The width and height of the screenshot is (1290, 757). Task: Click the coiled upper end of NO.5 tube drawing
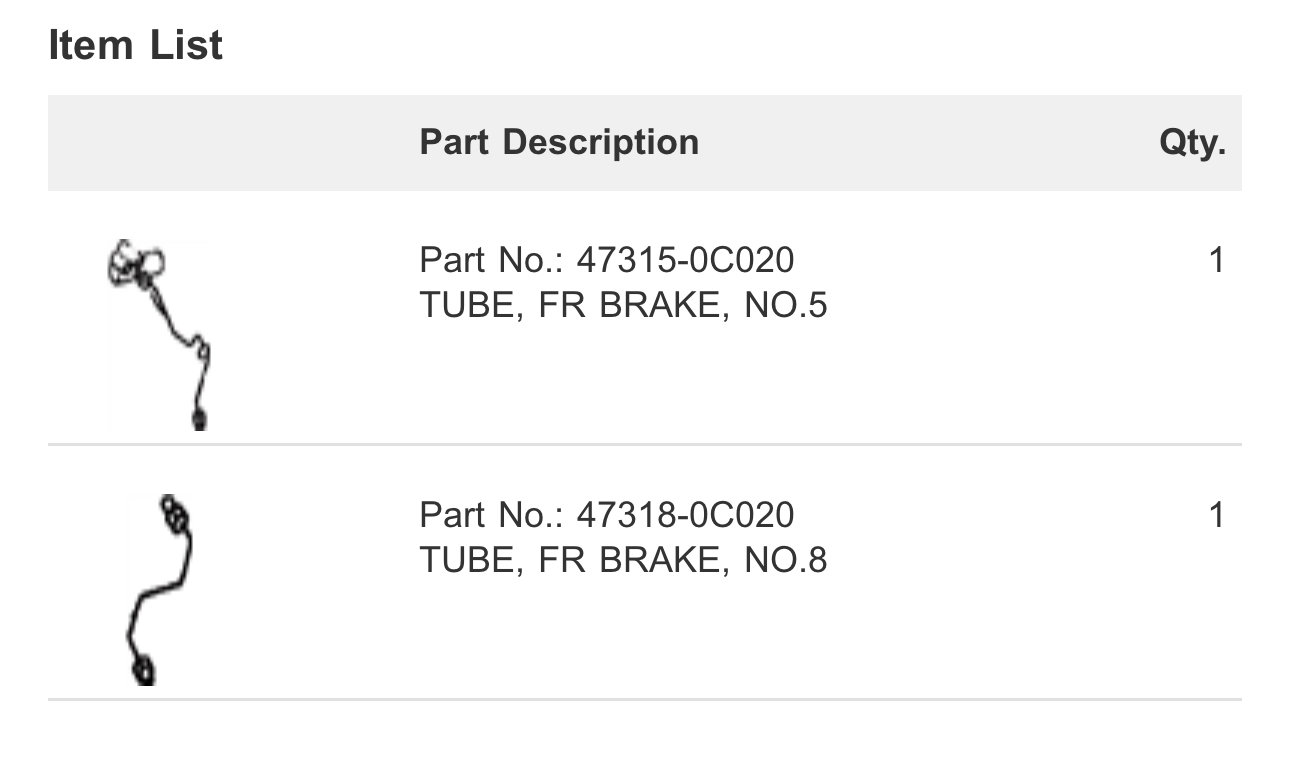pos(137,264)
